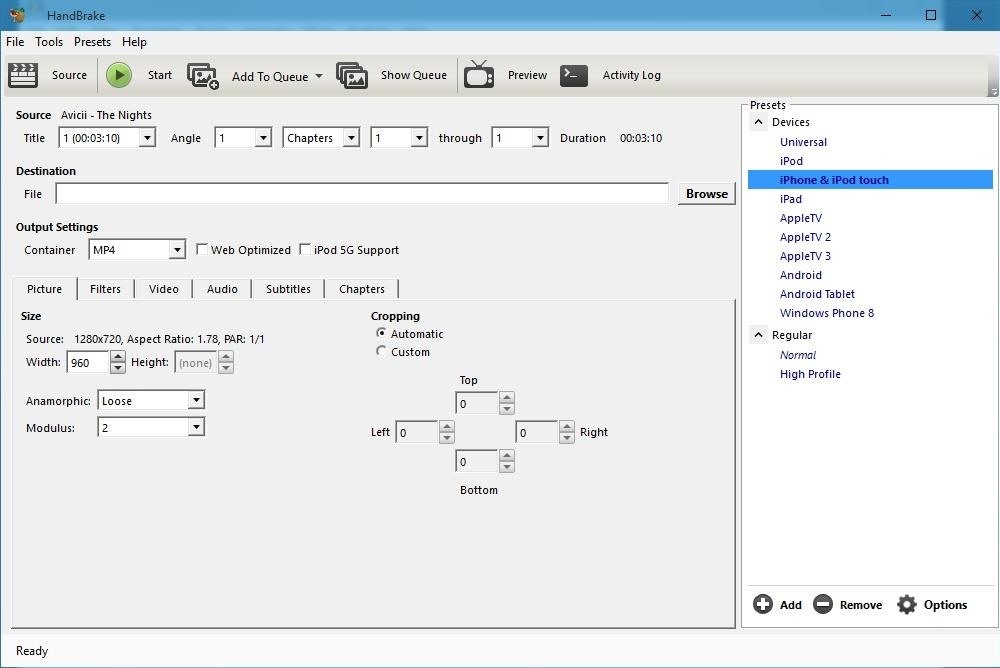Open the Help menu
Viewport: 1000px width, 668px height.
tap(135, 41)
